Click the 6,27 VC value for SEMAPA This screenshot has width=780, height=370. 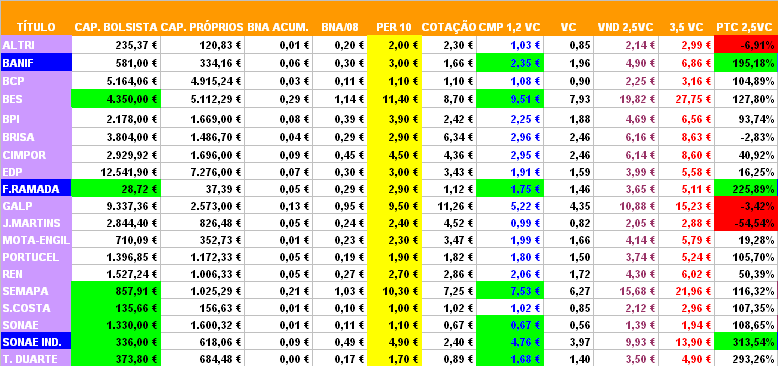(569, 291)
